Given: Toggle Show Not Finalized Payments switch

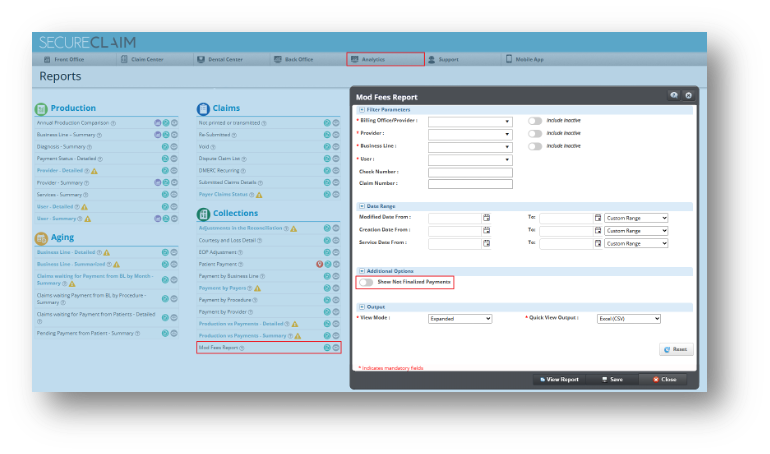Looking at the screenshot, I should (366, 283).
